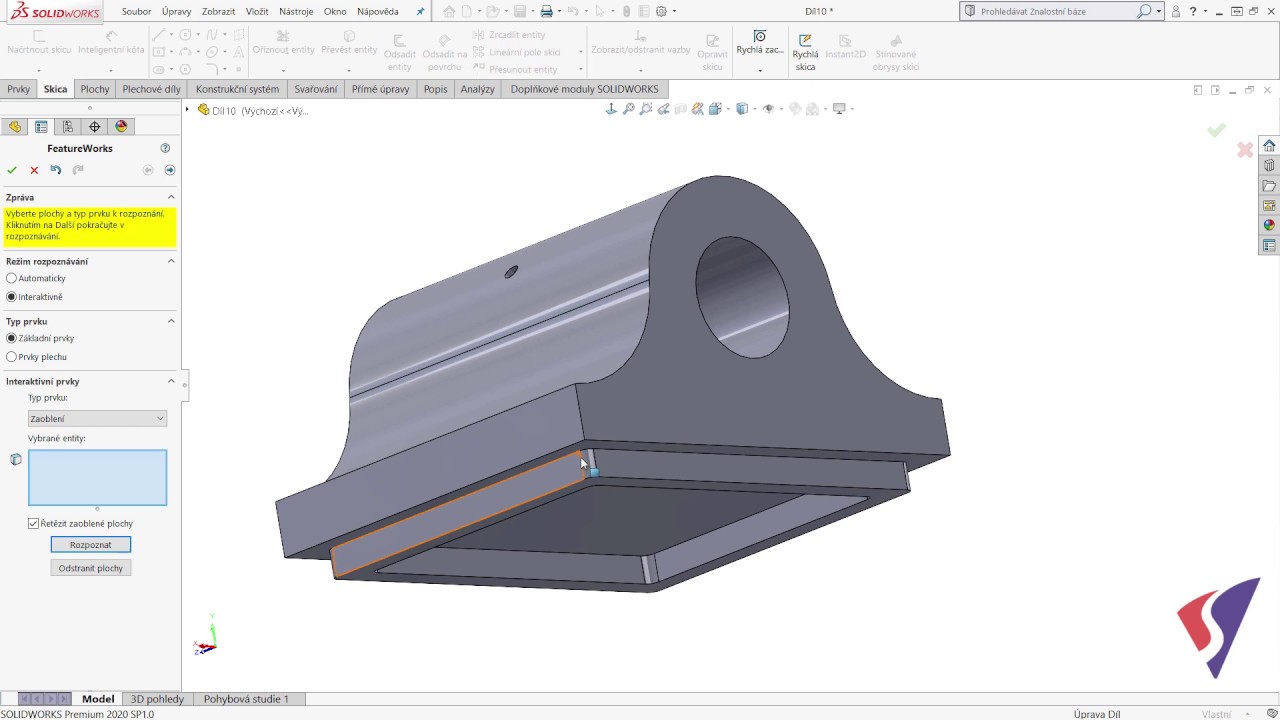Switch to the Plochy ribbon tab

95,89
